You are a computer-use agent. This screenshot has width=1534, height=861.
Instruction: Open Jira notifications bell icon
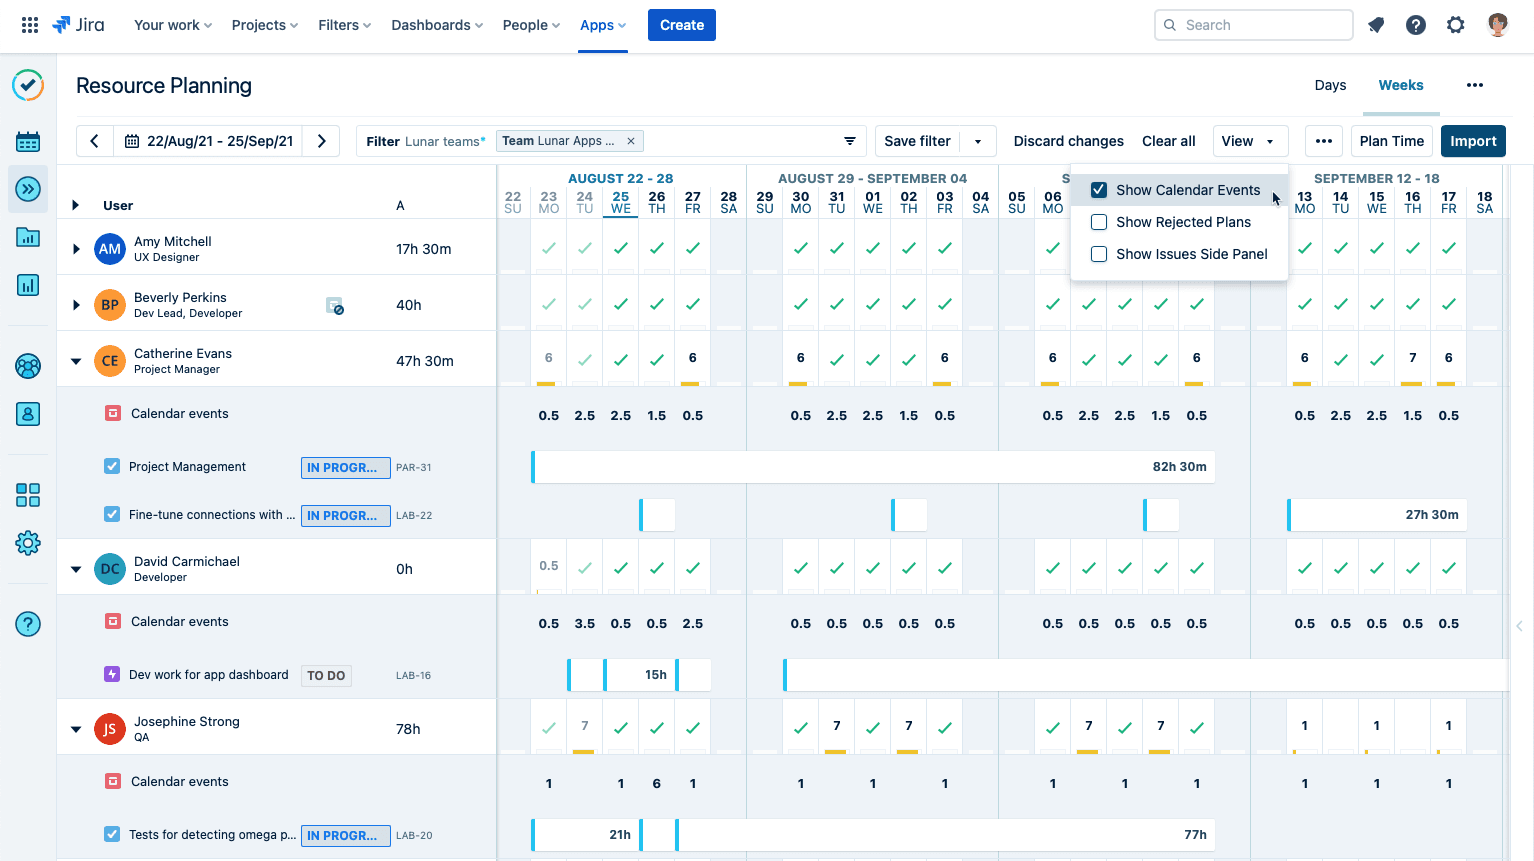point(1376,24)
